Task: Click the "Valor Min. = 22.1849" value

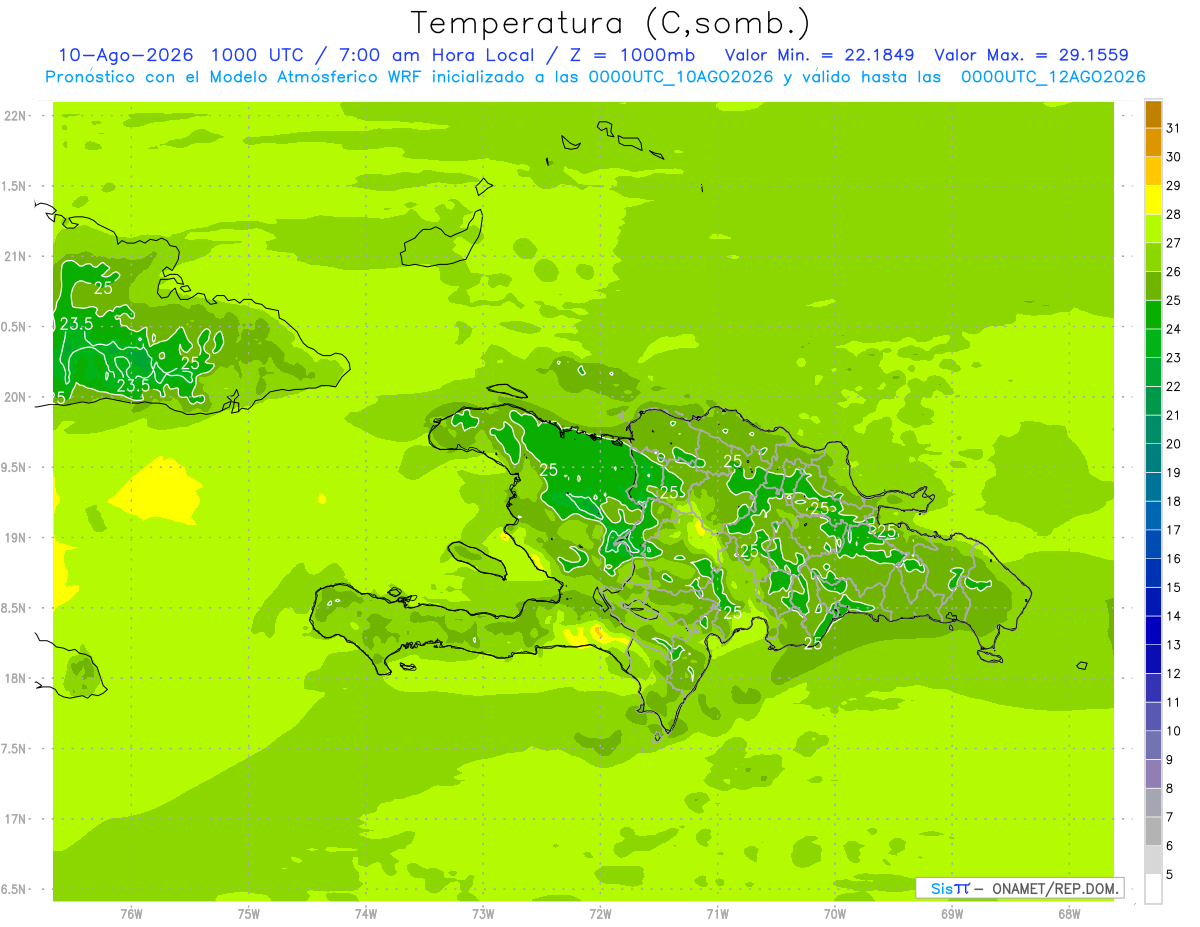Action: tap(820, 55)
